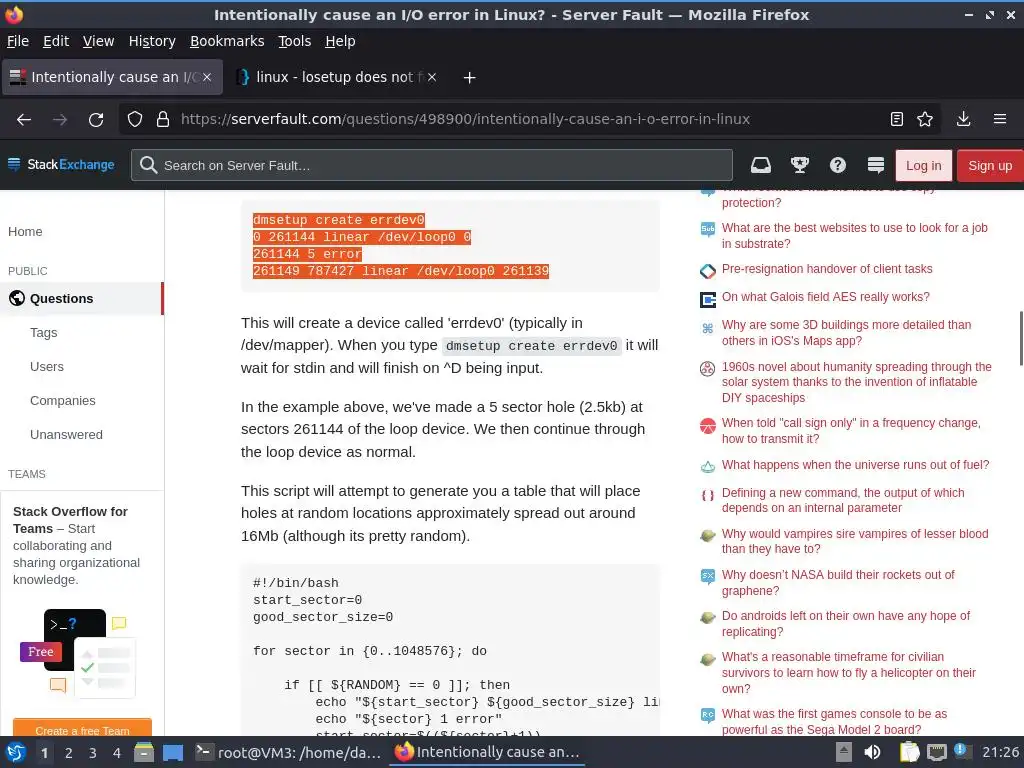Image resolution: width=1024 pixels, height=768 pixels.
Task: Open Stack Exchange site switcher icon
Action: (x=876, y=165)
